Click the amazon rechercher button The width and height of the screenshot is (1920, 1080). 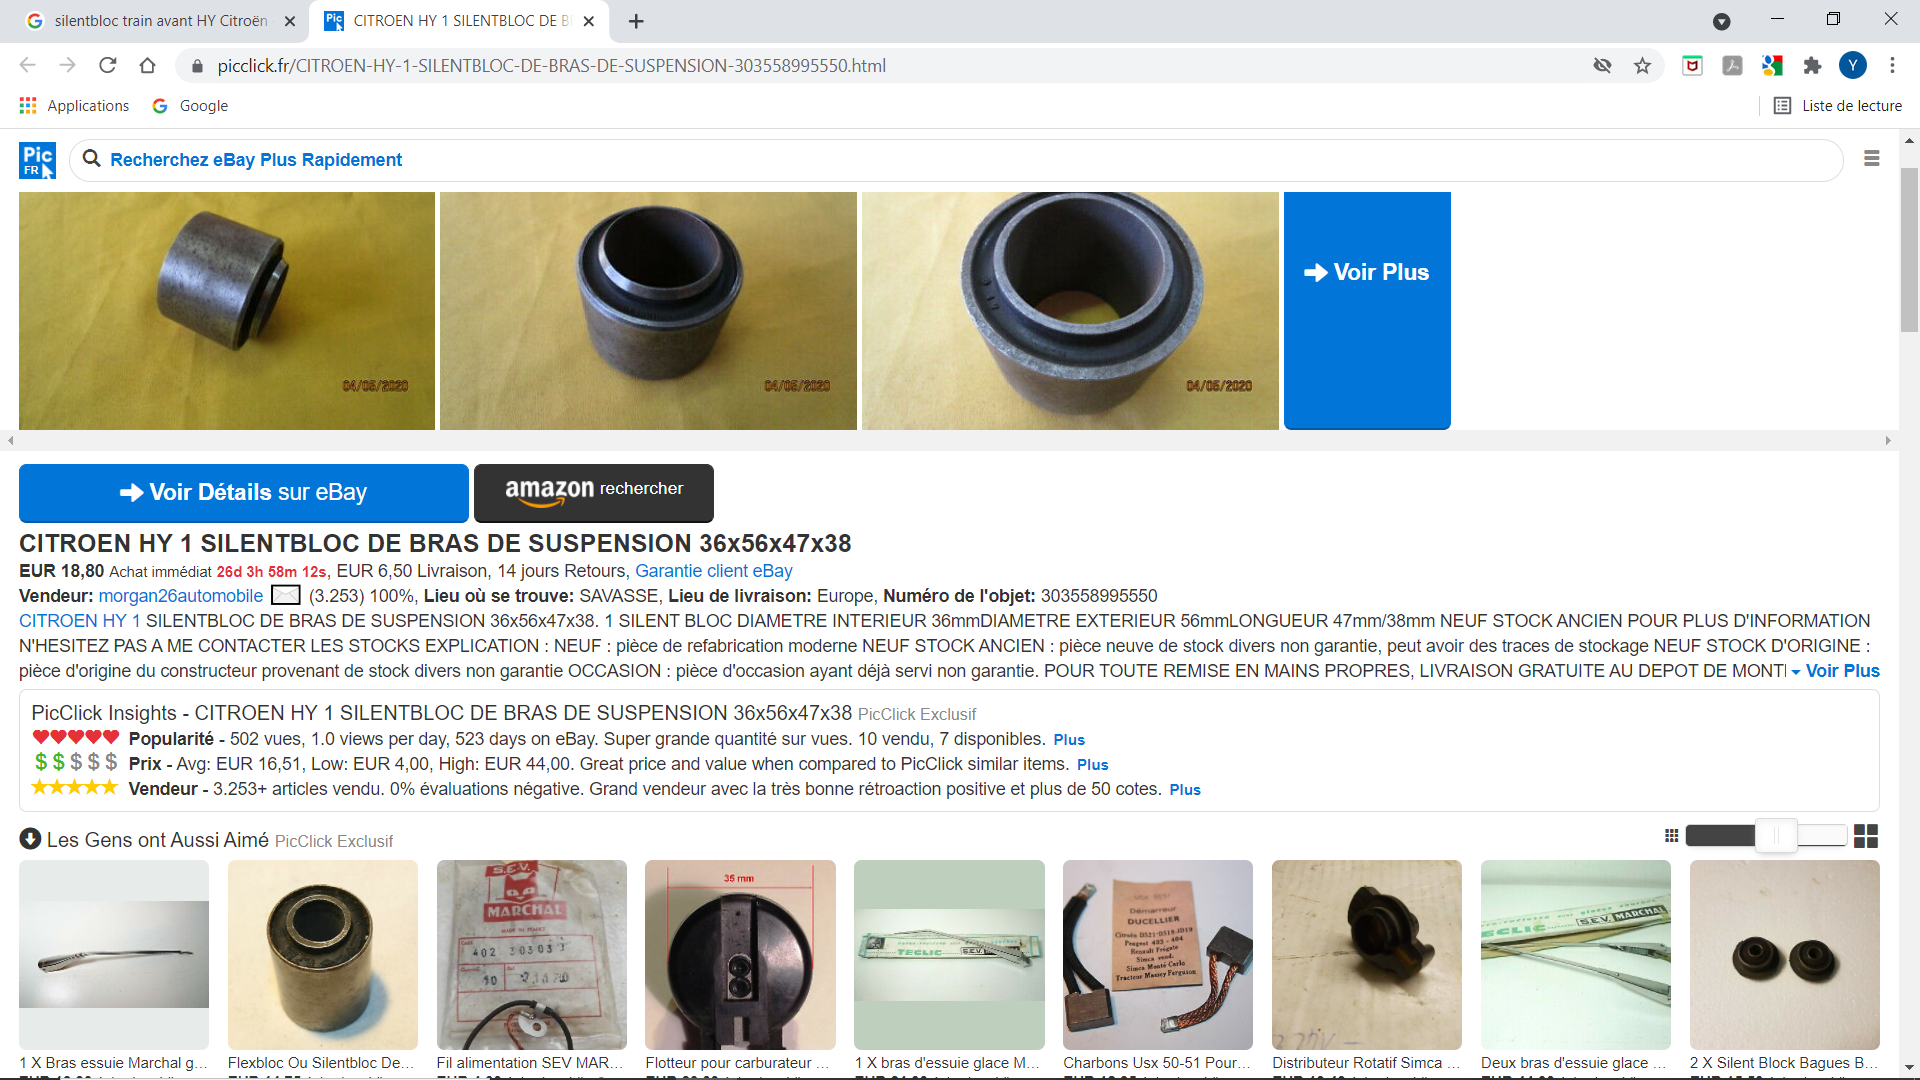pos(593,492)
